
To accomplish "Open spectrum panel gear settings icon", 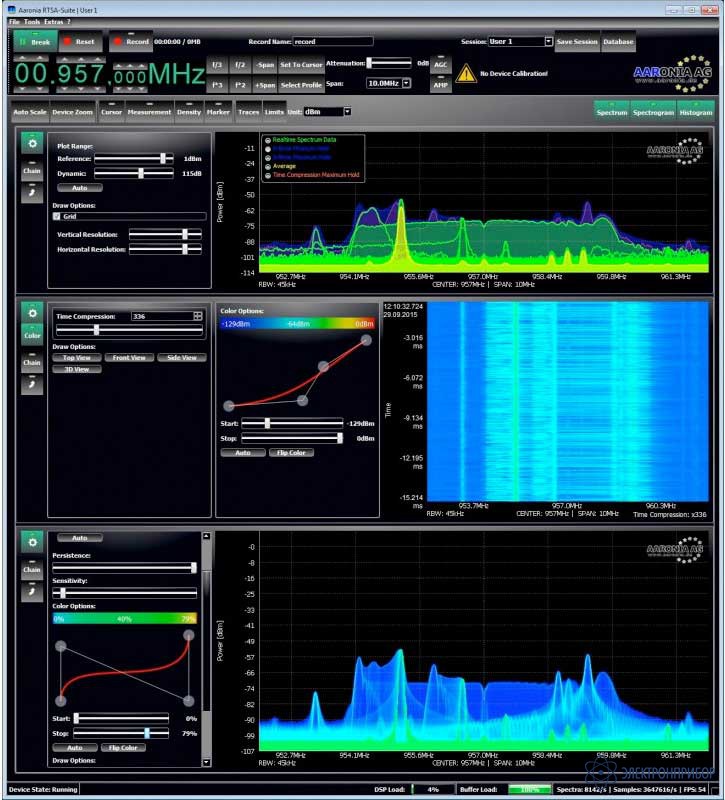I will [x=32, y=146].
